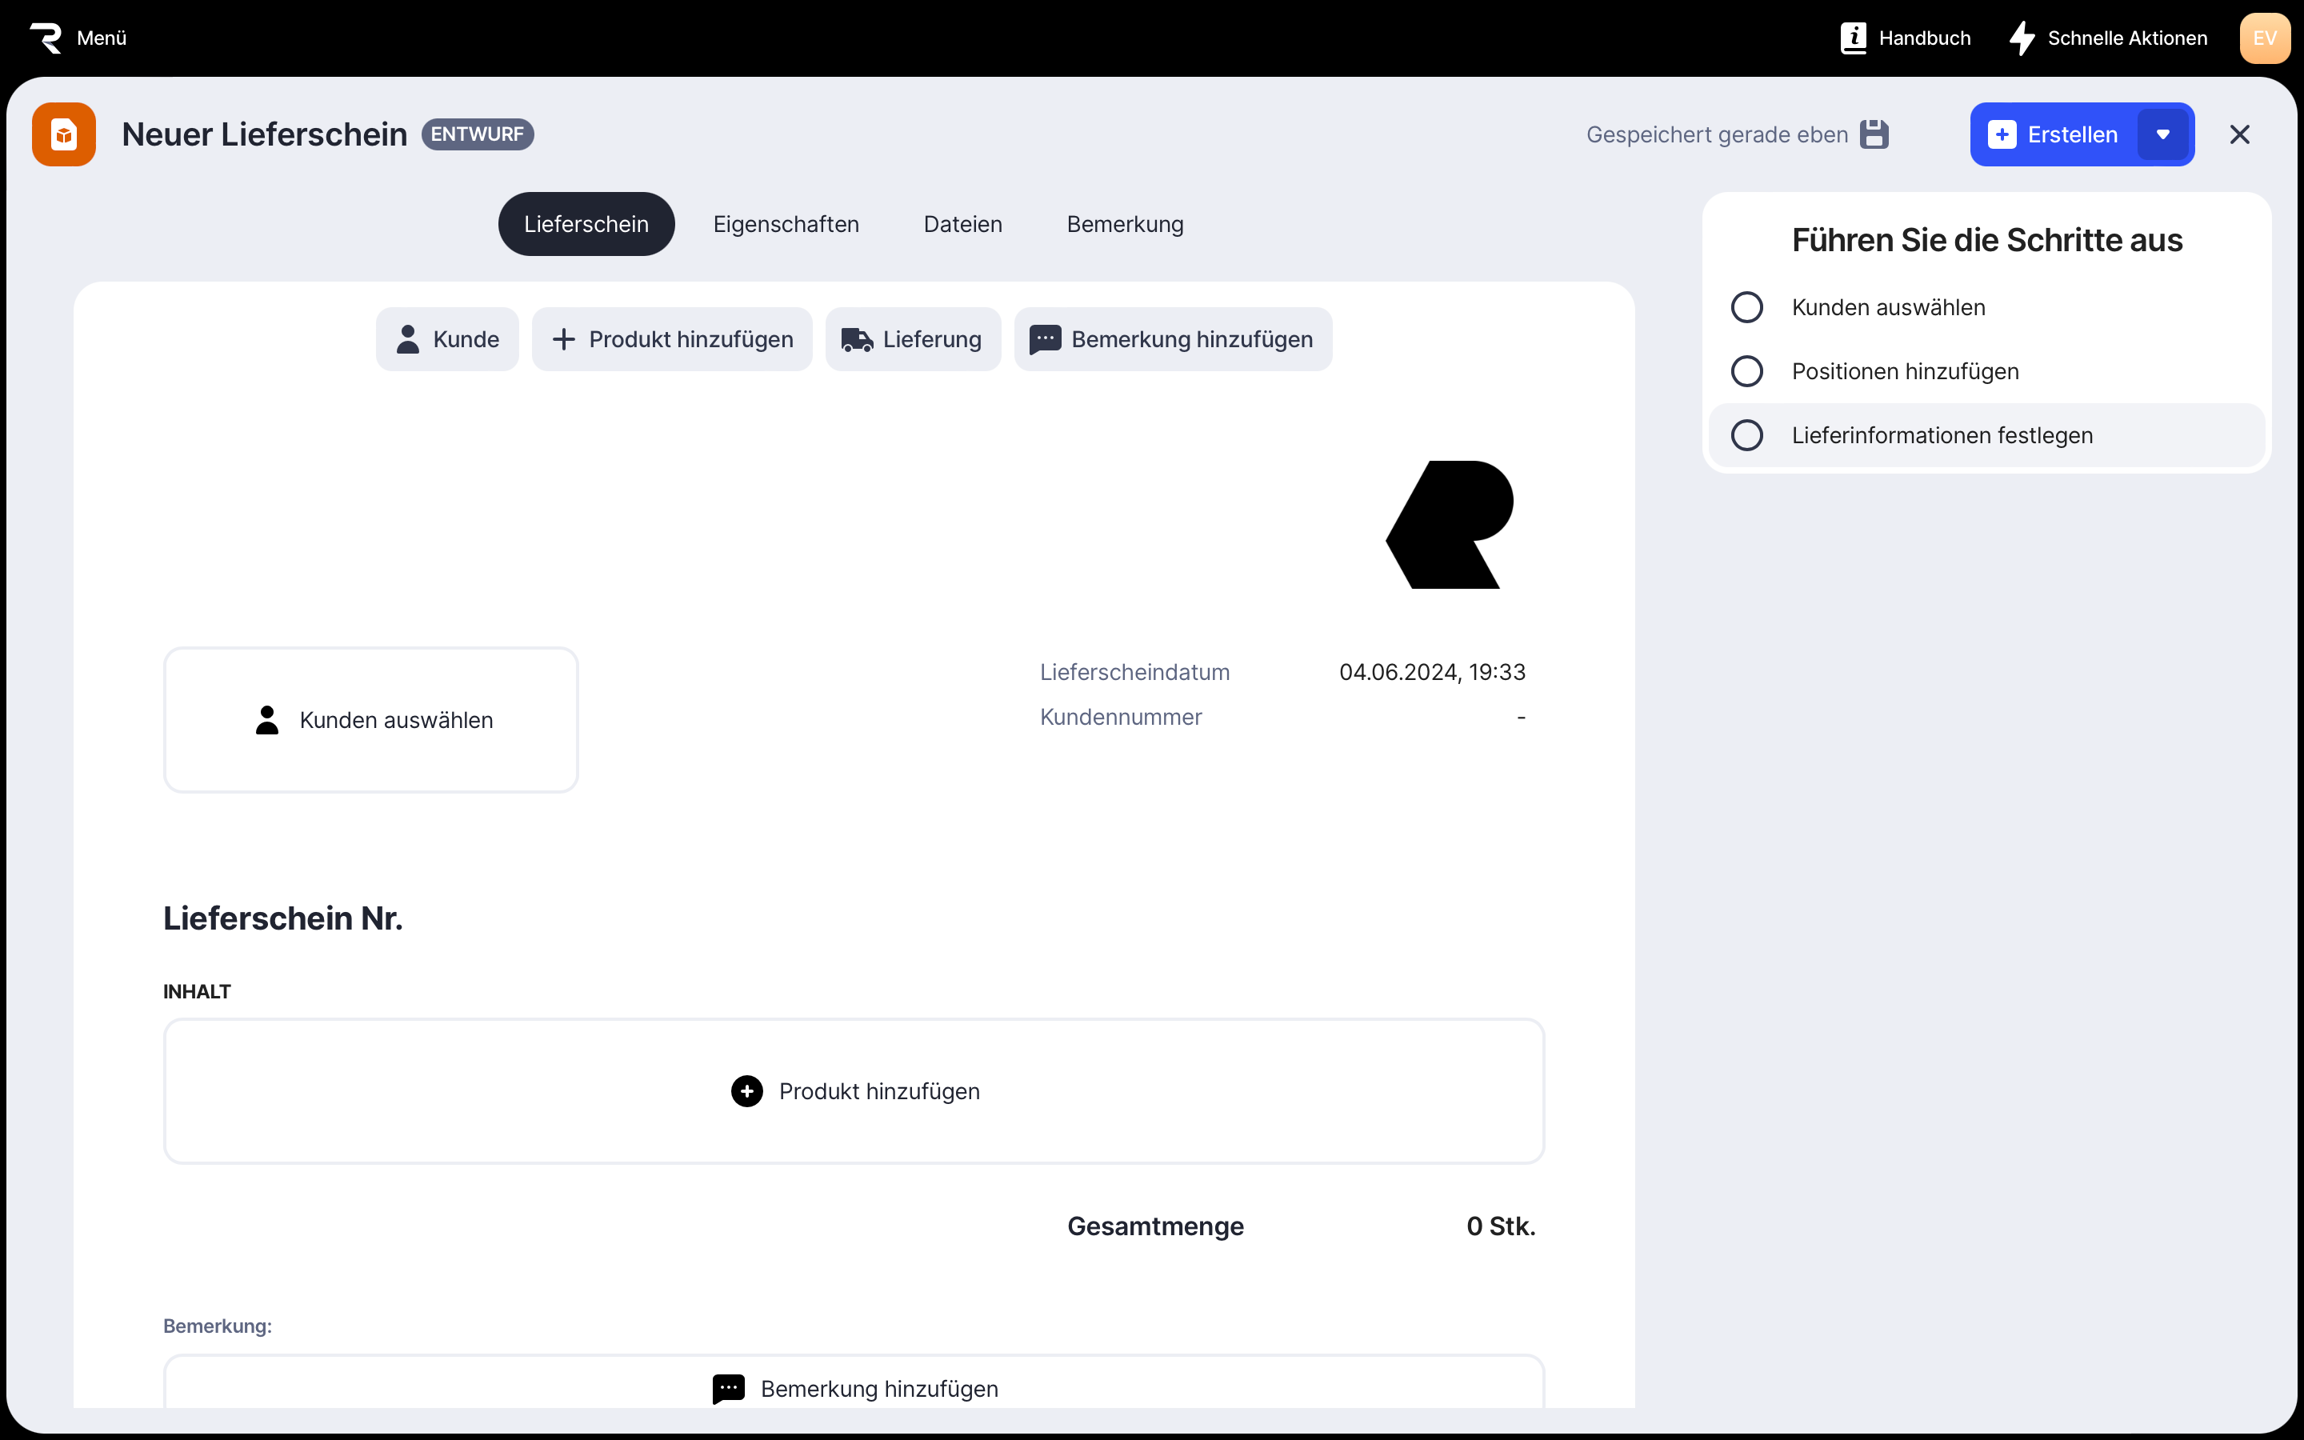
Task: Click the Lieferung truck toolbar button
Action: click(x=912, y=339)
